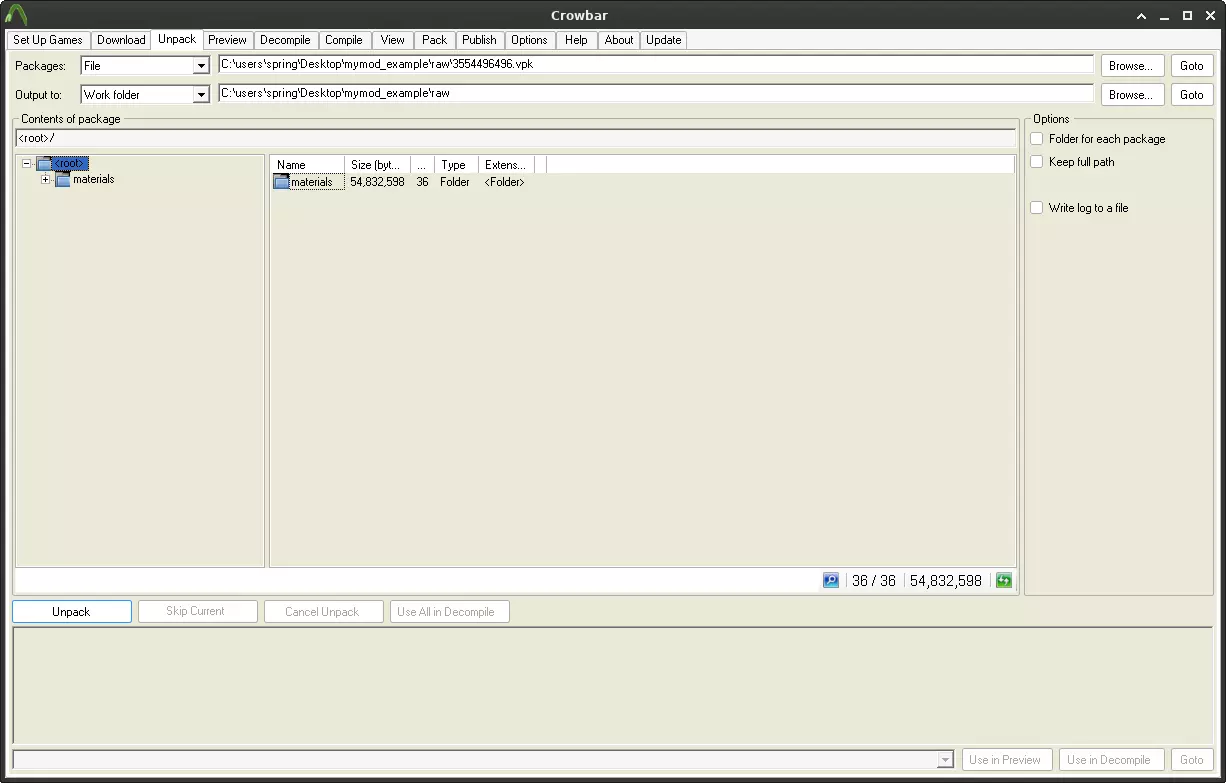Open the Download tab
Image resolution: width=1226 pixels, height=783 pixels.
tap(121, 40)
